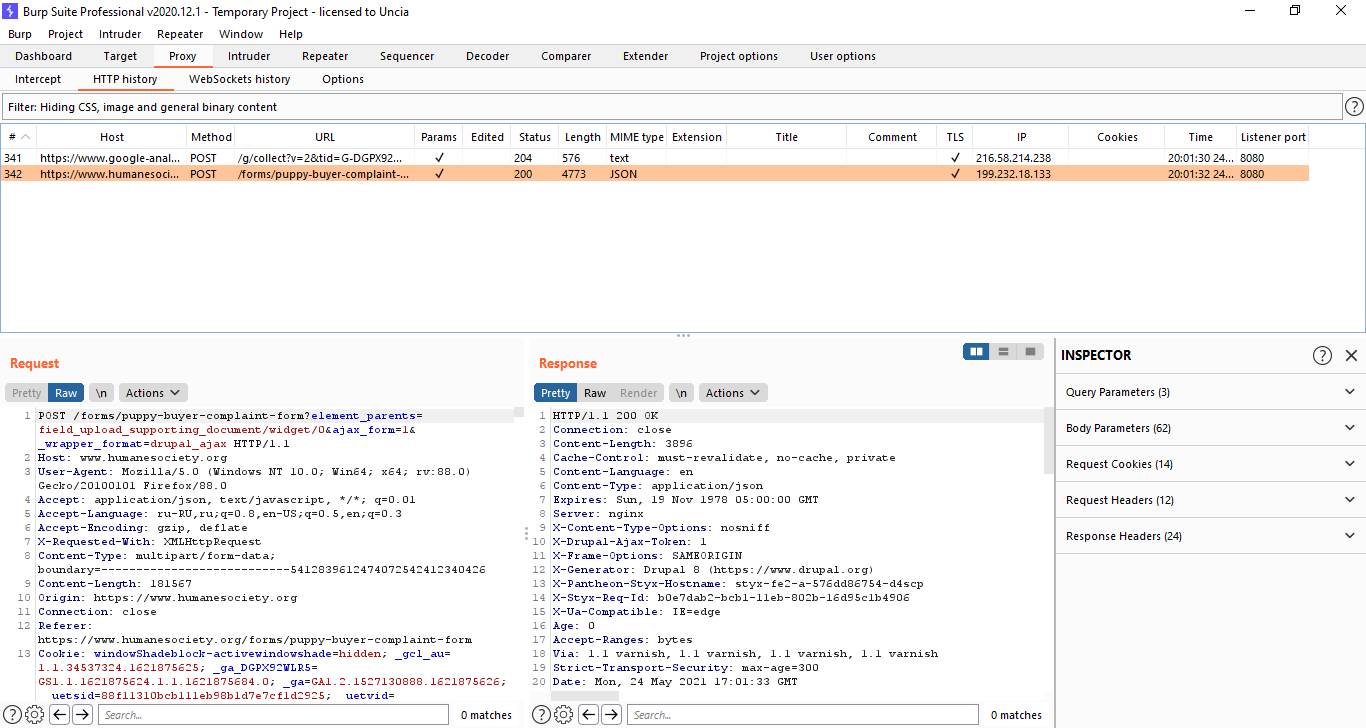
Task: Open search settings gear in Request panel
Action: [34, 714]
